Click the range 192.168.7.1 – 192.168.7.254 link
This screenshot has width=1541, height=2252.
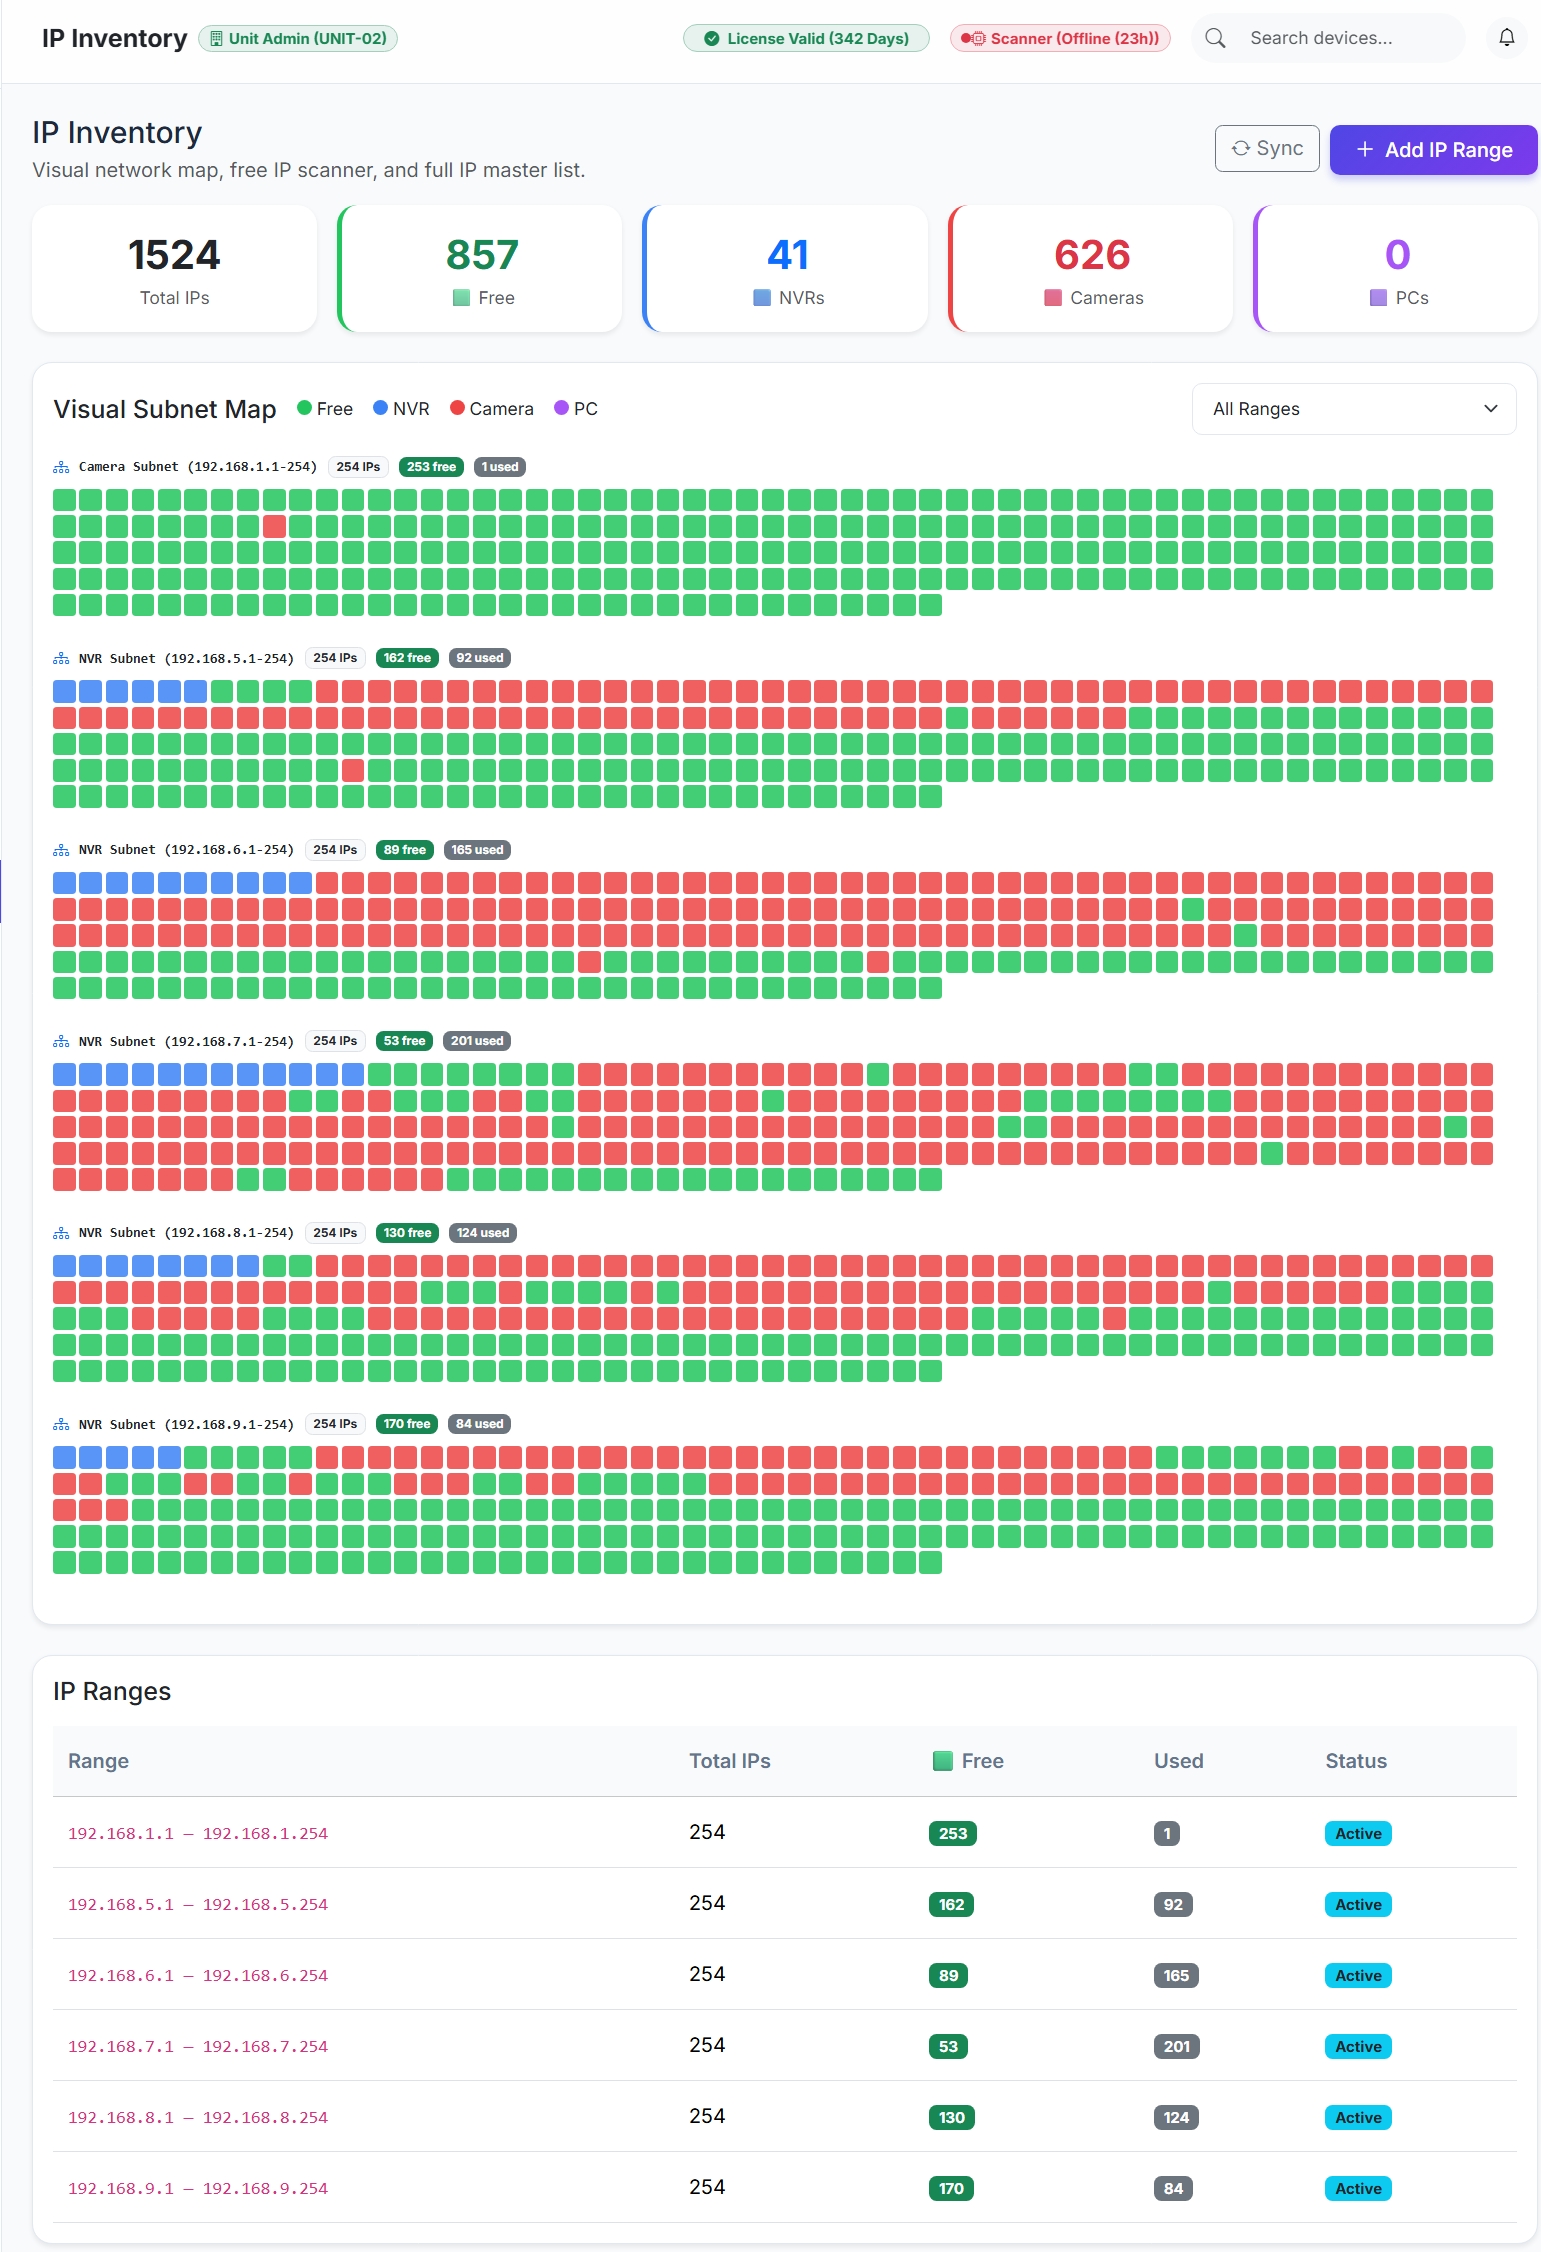point(198,2047)
